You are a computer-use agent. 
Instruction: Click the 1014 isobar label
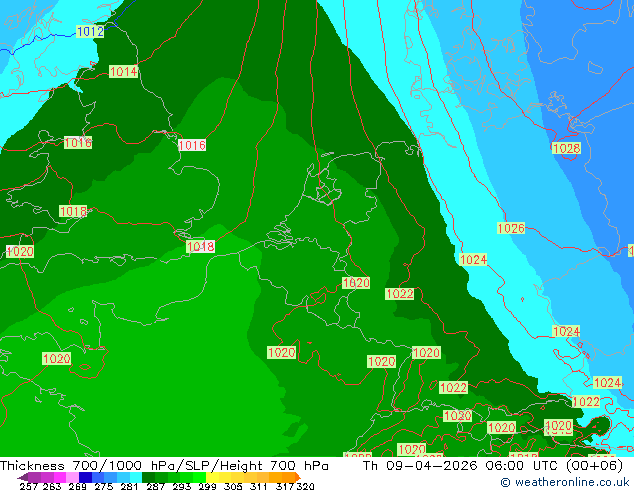[x=123, y=72]
